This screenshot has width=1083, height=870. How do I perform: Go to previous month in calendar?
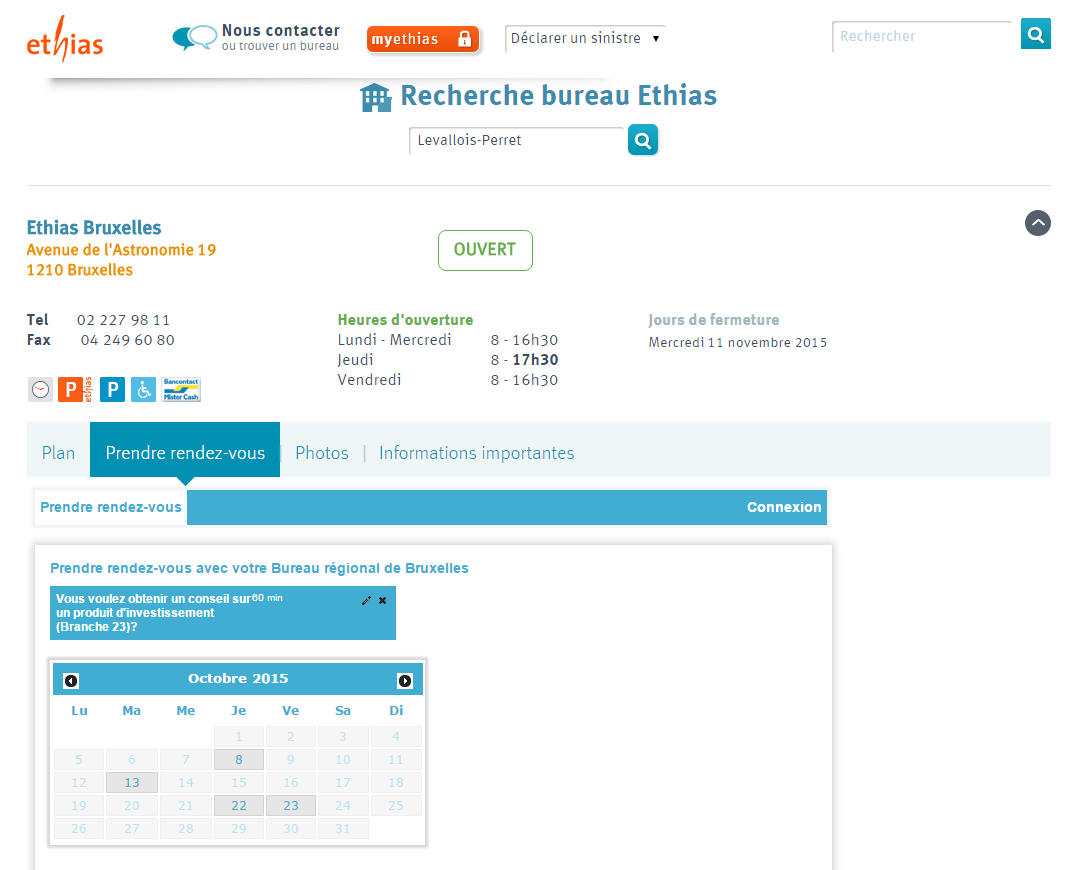[70, 681]
